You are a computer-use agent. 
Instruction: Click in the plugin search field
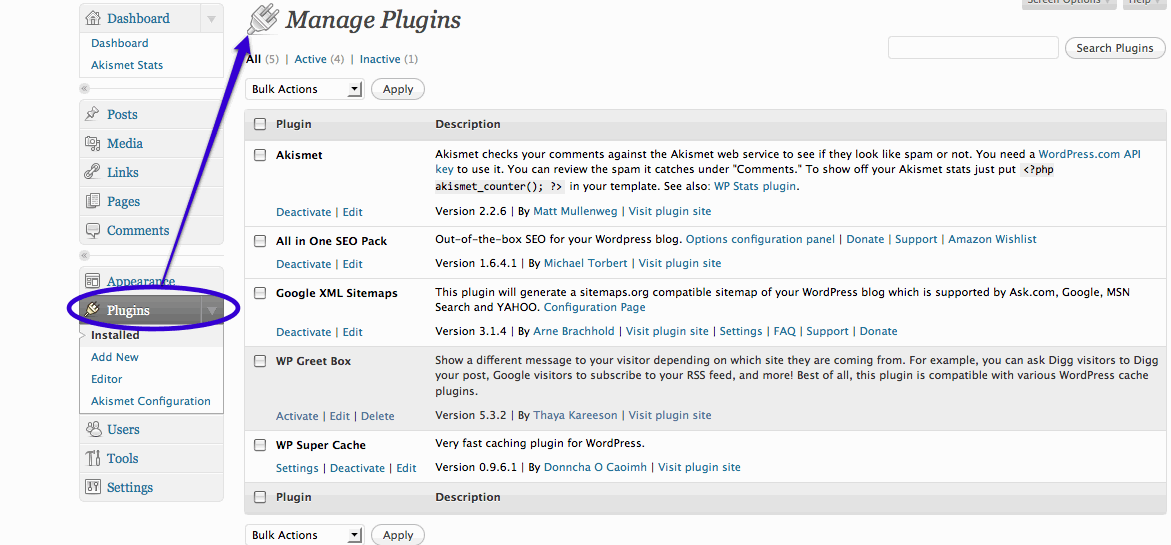[973, 48]
